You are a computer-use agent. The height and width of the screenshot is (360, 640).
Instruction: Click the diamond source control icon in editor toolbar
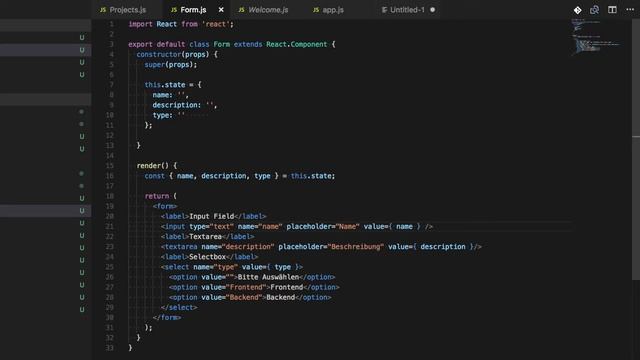tap(578, 10)
